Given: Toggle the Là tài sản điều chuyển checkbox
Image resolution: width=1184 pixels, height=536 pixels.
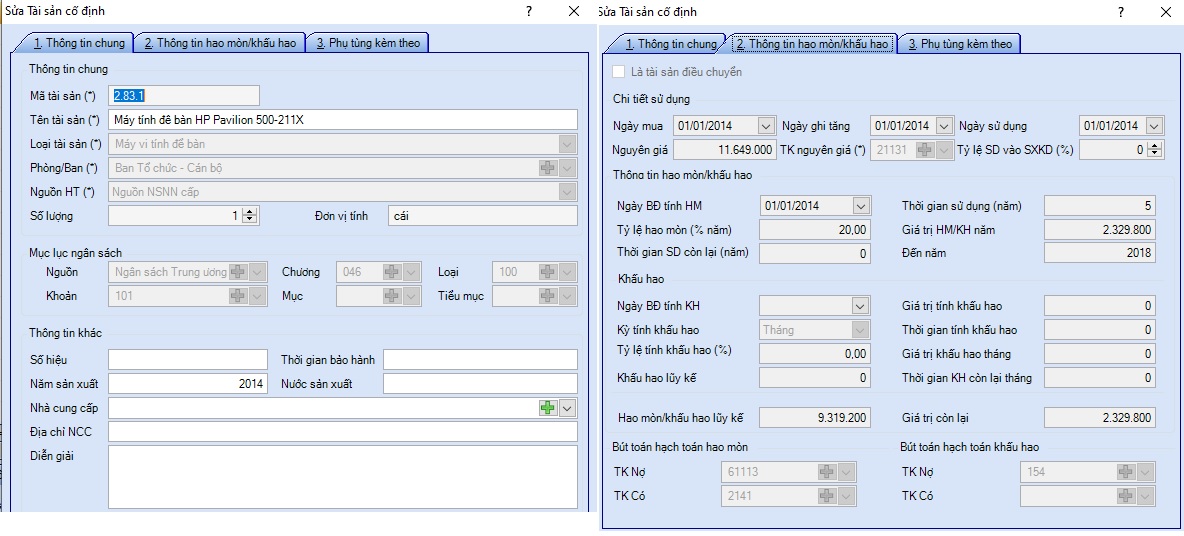Looking at the screenshot, I should tap(620, 72).
